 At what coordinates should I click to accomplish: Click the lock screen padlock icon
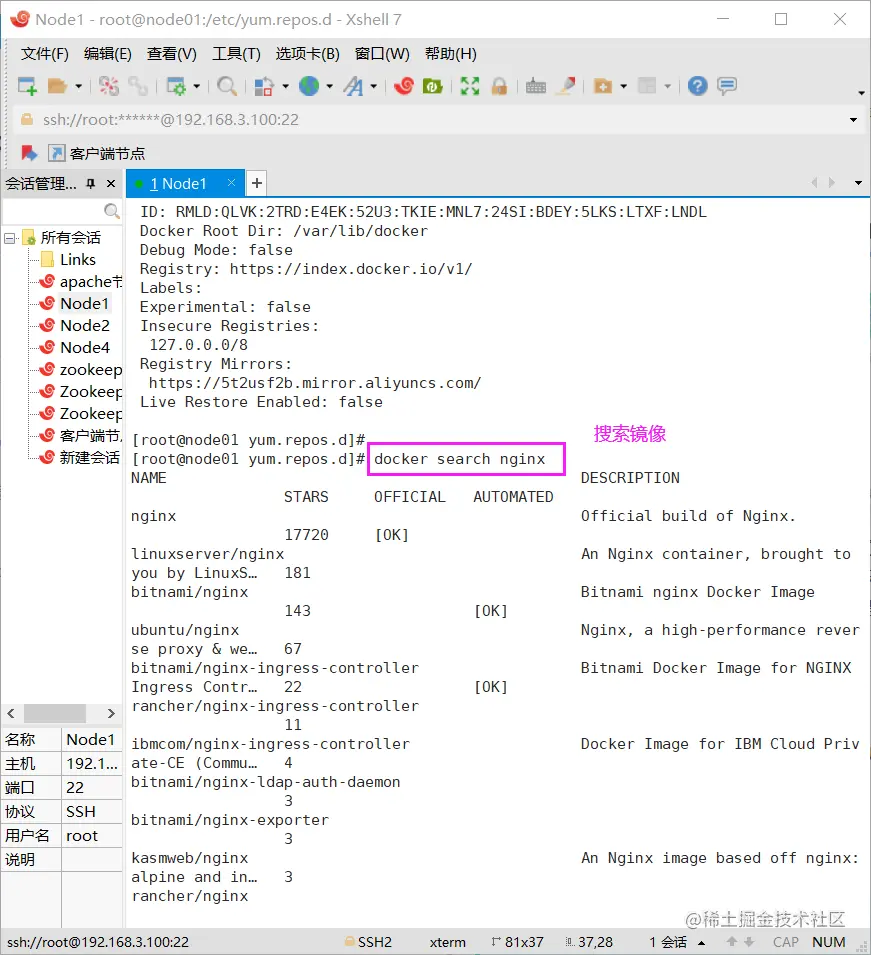point(499,86)
